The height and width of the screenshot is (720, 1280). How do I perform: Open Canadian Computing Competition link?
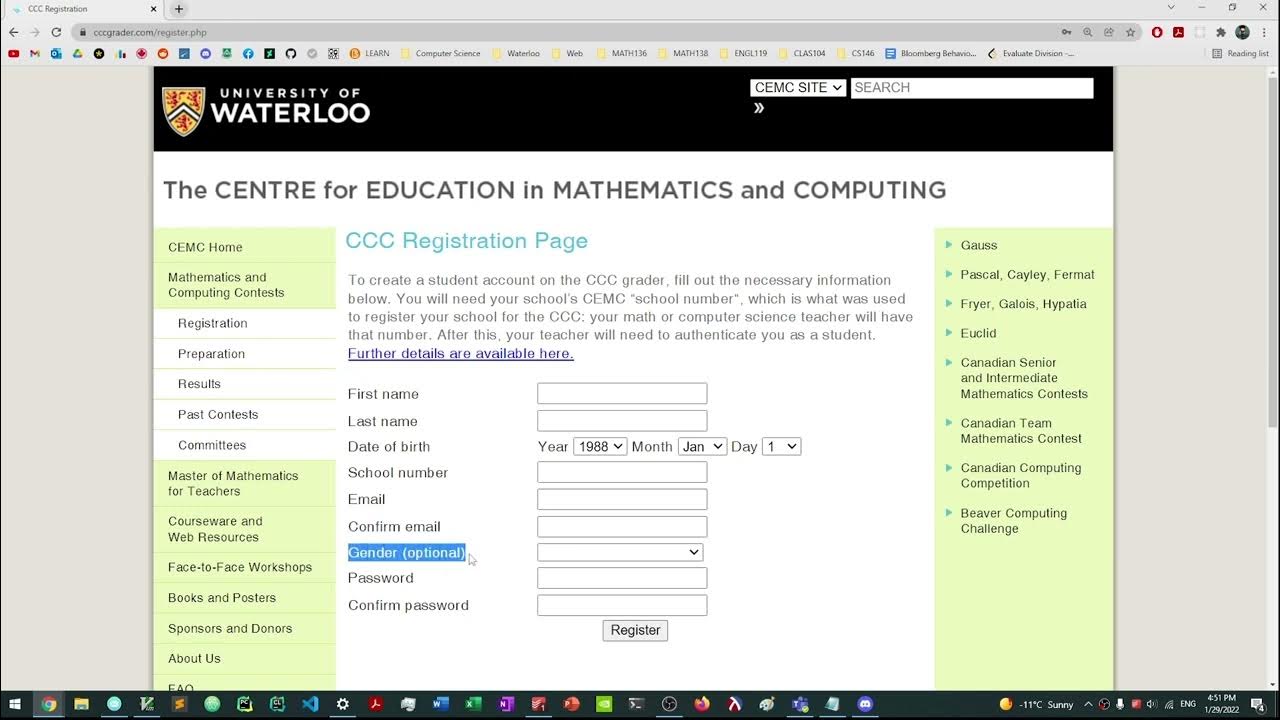point(1020,475)
